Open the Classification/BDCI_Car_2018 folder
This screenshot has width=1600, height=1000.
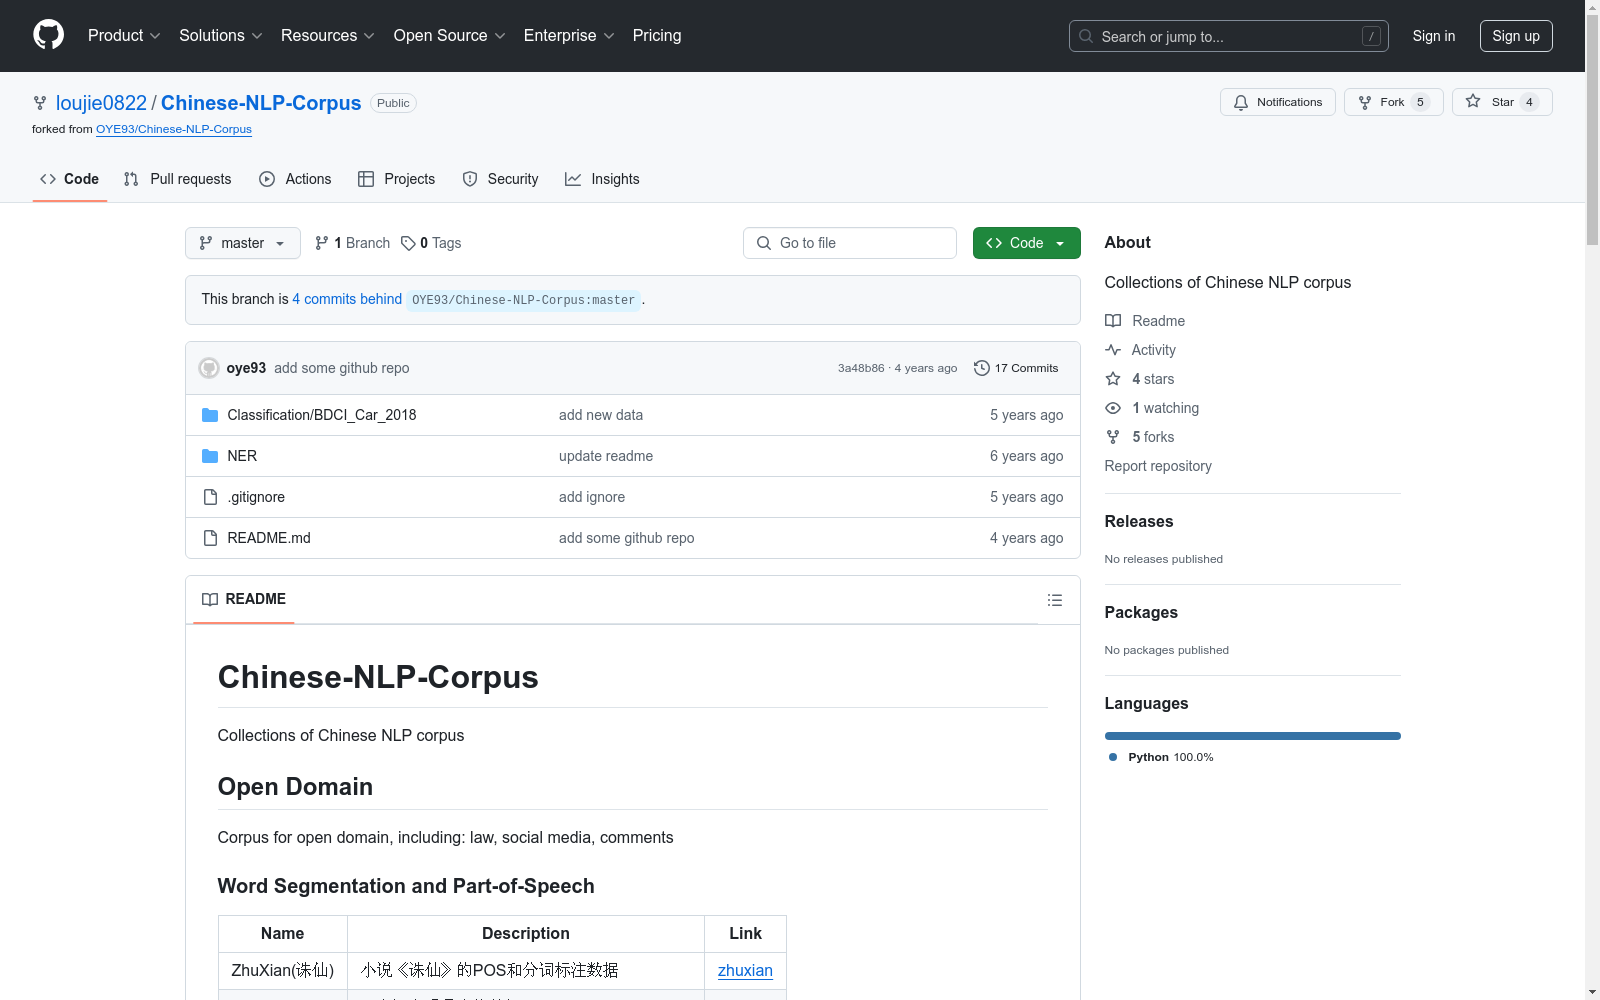click(x=322, y=415)
